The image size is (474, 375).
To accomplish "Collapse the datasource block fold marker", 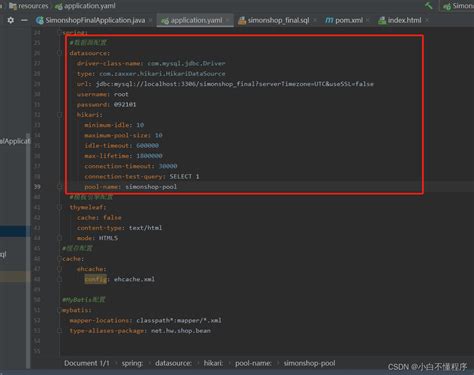I will (x=59, y=53).
